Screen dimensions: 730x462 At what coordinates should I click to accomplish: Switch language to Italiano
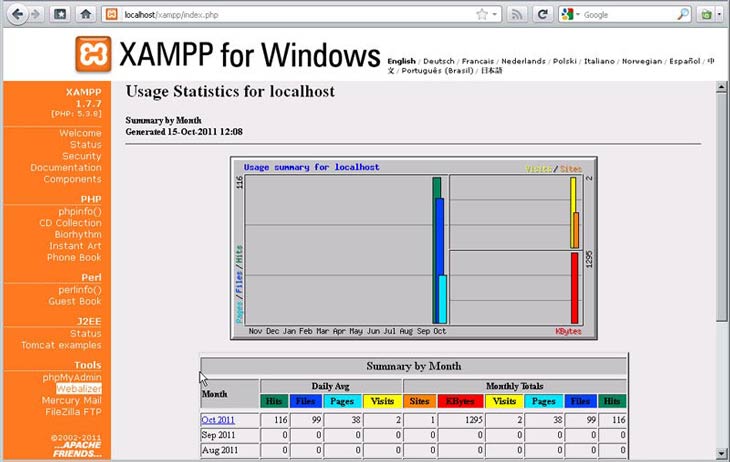(x=599, y=61)
